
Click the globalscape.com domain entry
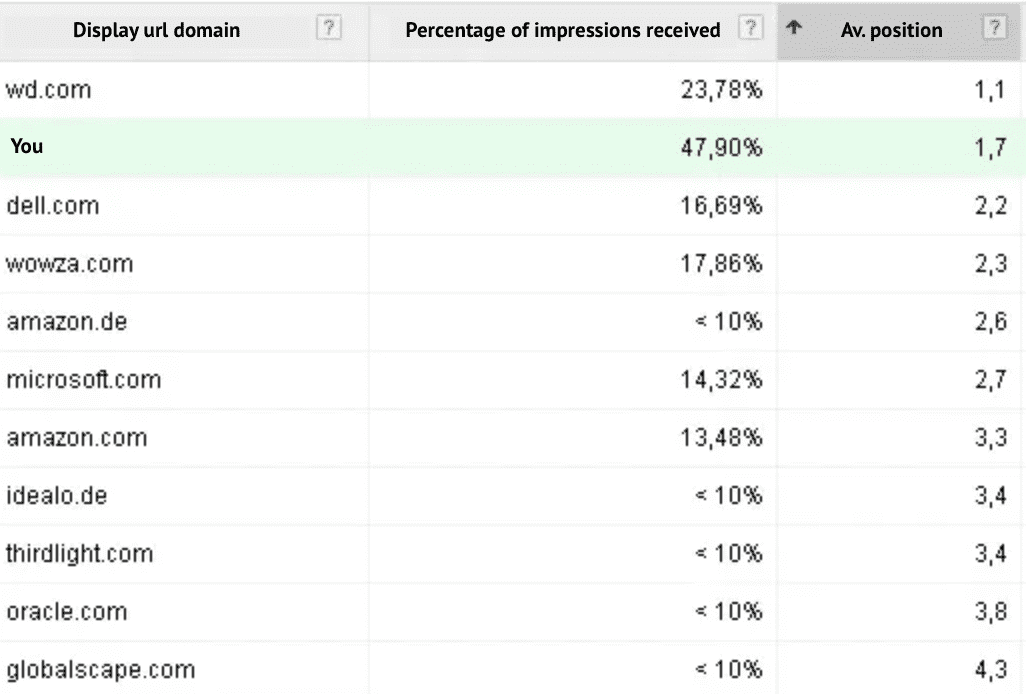(100, 669)
